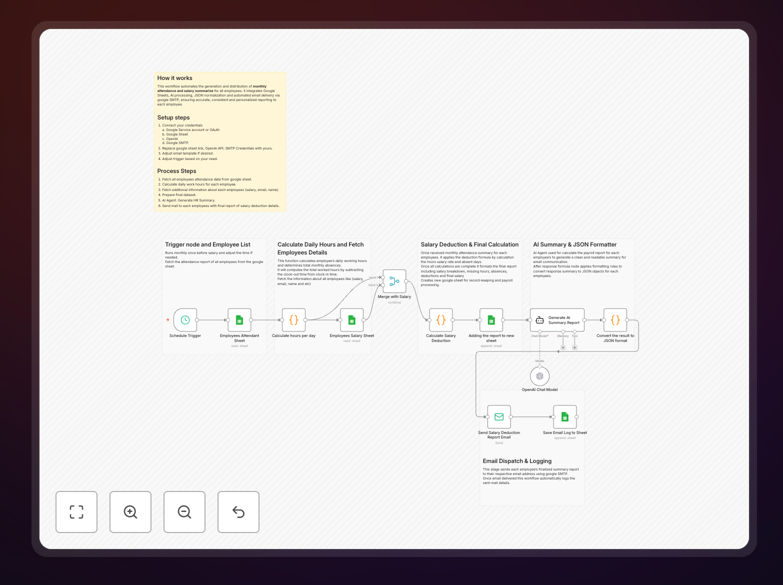Click the Email Dispatch & Logging title
The width and height of the screenshot is (783, 585).
pyautogui.click(x=517, y=461)
